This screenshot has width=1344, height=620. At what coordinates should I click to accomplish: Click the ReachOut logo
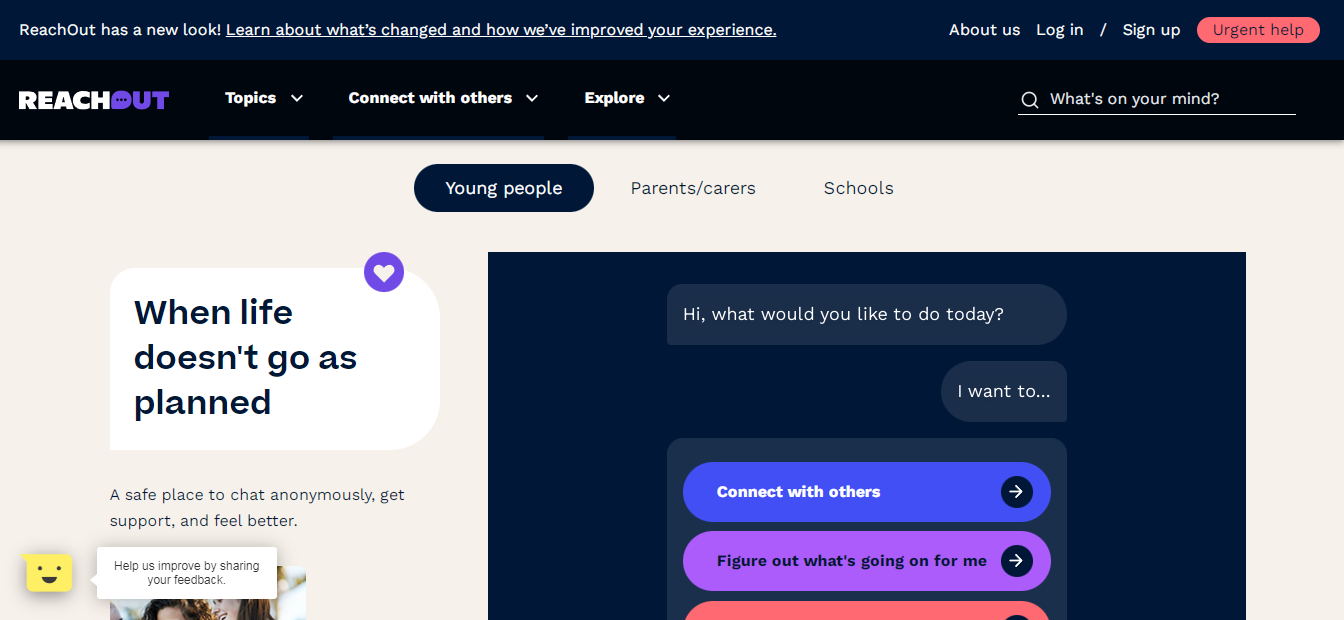click(x=94, y=99)
